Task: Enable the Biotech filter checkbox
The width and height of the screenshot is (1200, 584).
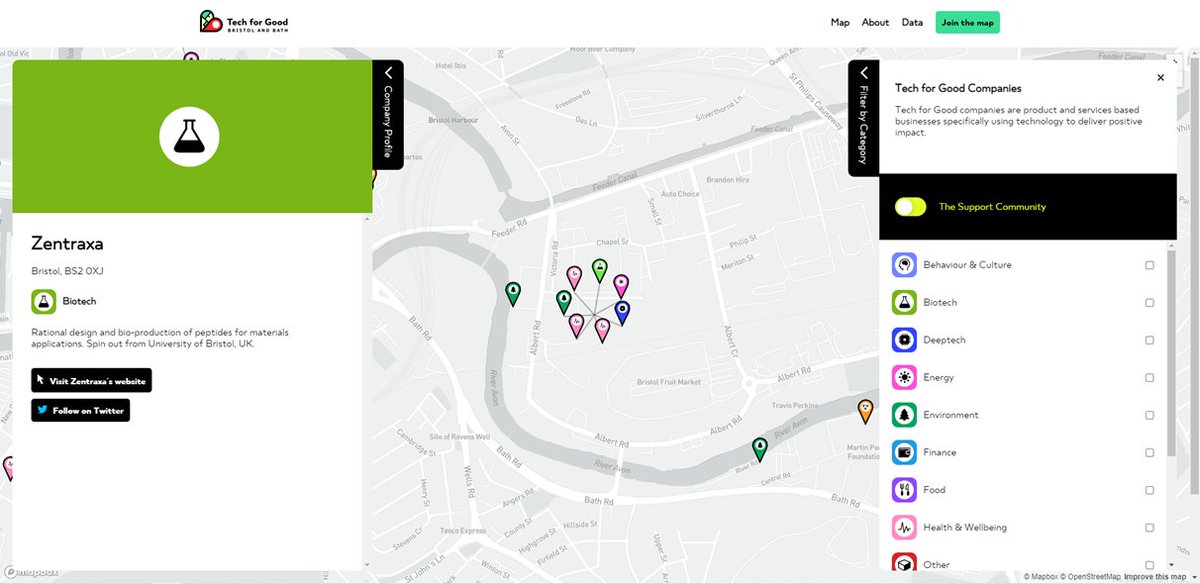Action: click(x=1151, y=302)
